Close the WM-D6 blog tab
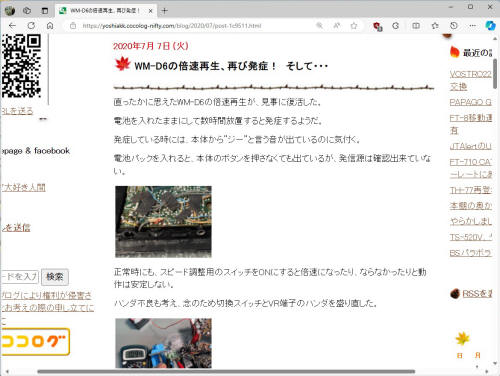 [x=150, y=11]
